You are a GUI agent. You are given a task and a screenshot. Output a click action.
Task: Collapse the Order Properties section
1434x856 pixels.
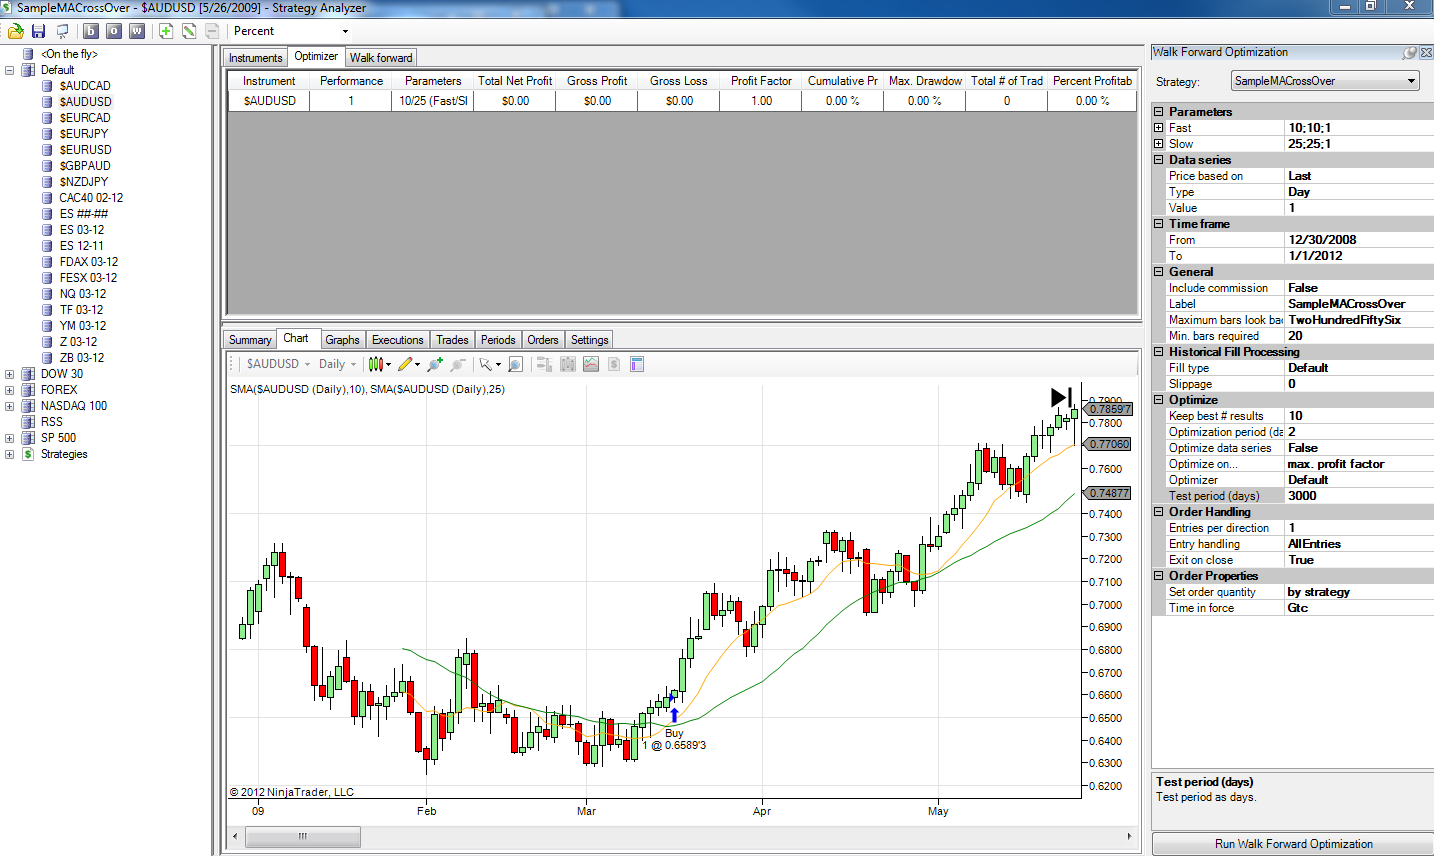(x=1159, y=576)
